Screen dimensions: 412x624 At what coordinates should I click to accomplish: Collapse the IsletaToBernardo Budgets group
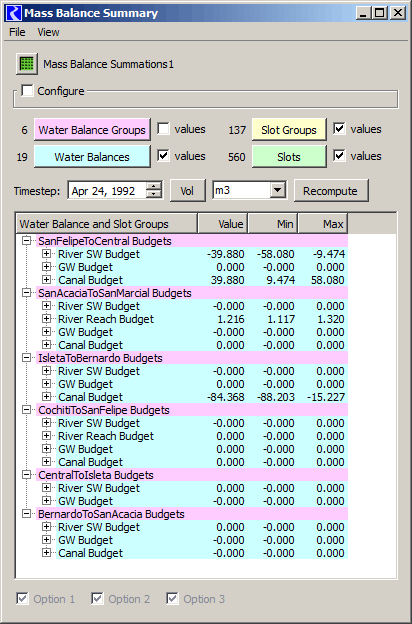point(27,358)
